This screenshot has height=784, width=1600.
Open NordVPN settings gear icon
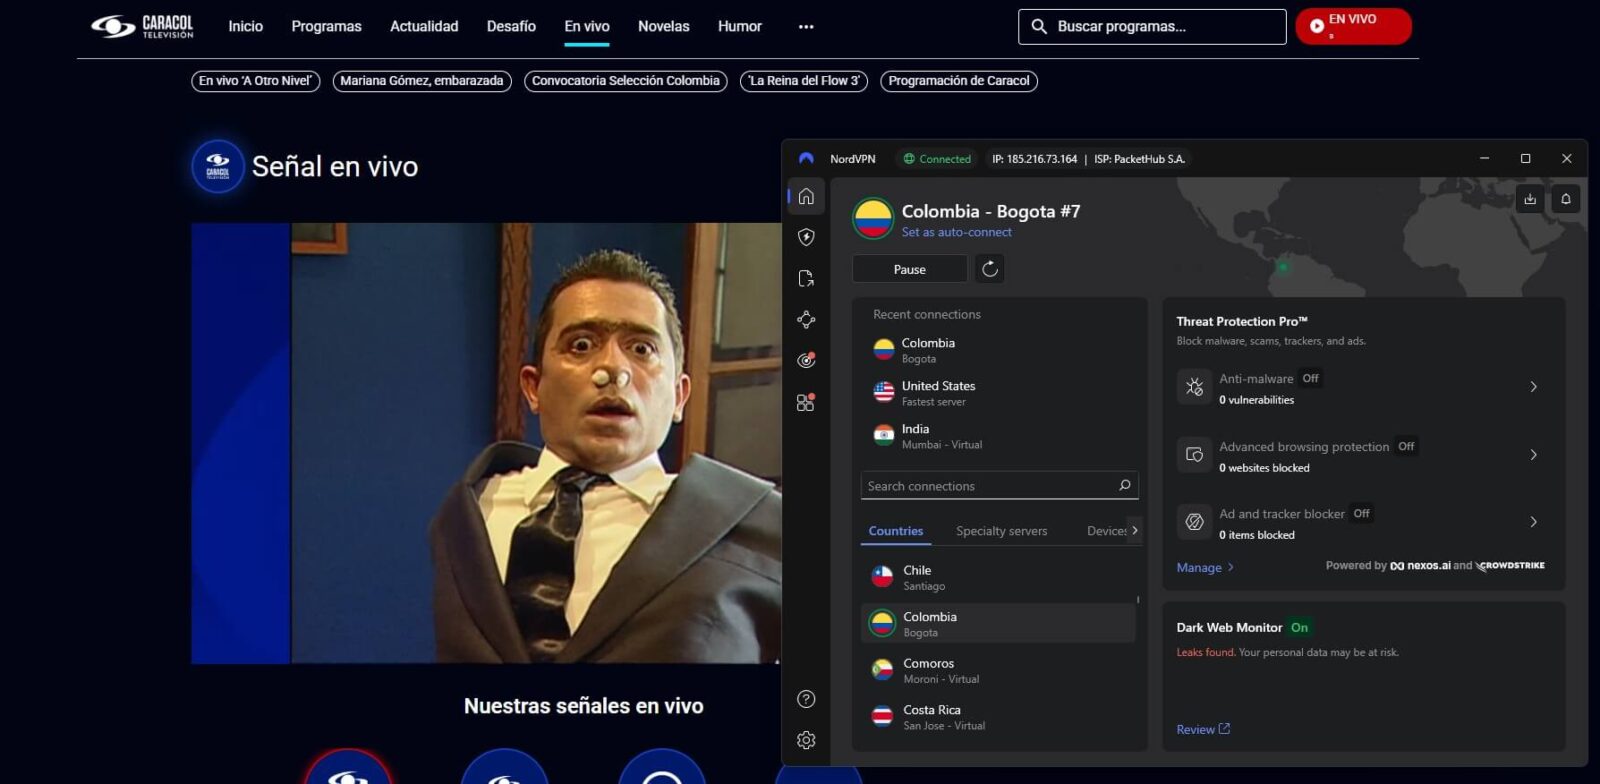click(806, 740)
